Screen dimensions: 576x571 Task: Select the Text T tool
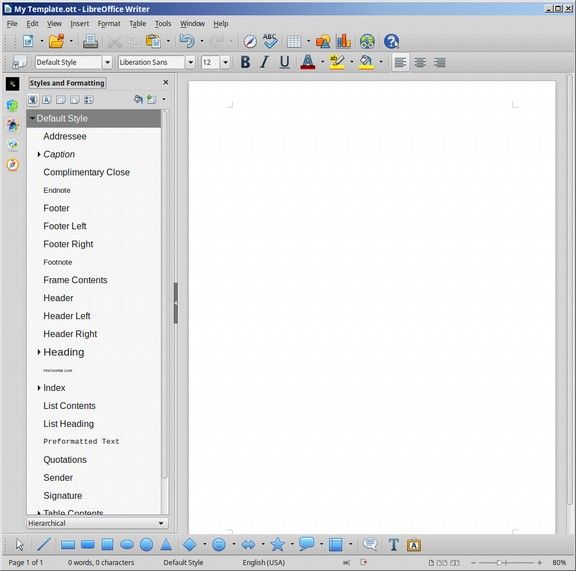(x=393, y=545)
